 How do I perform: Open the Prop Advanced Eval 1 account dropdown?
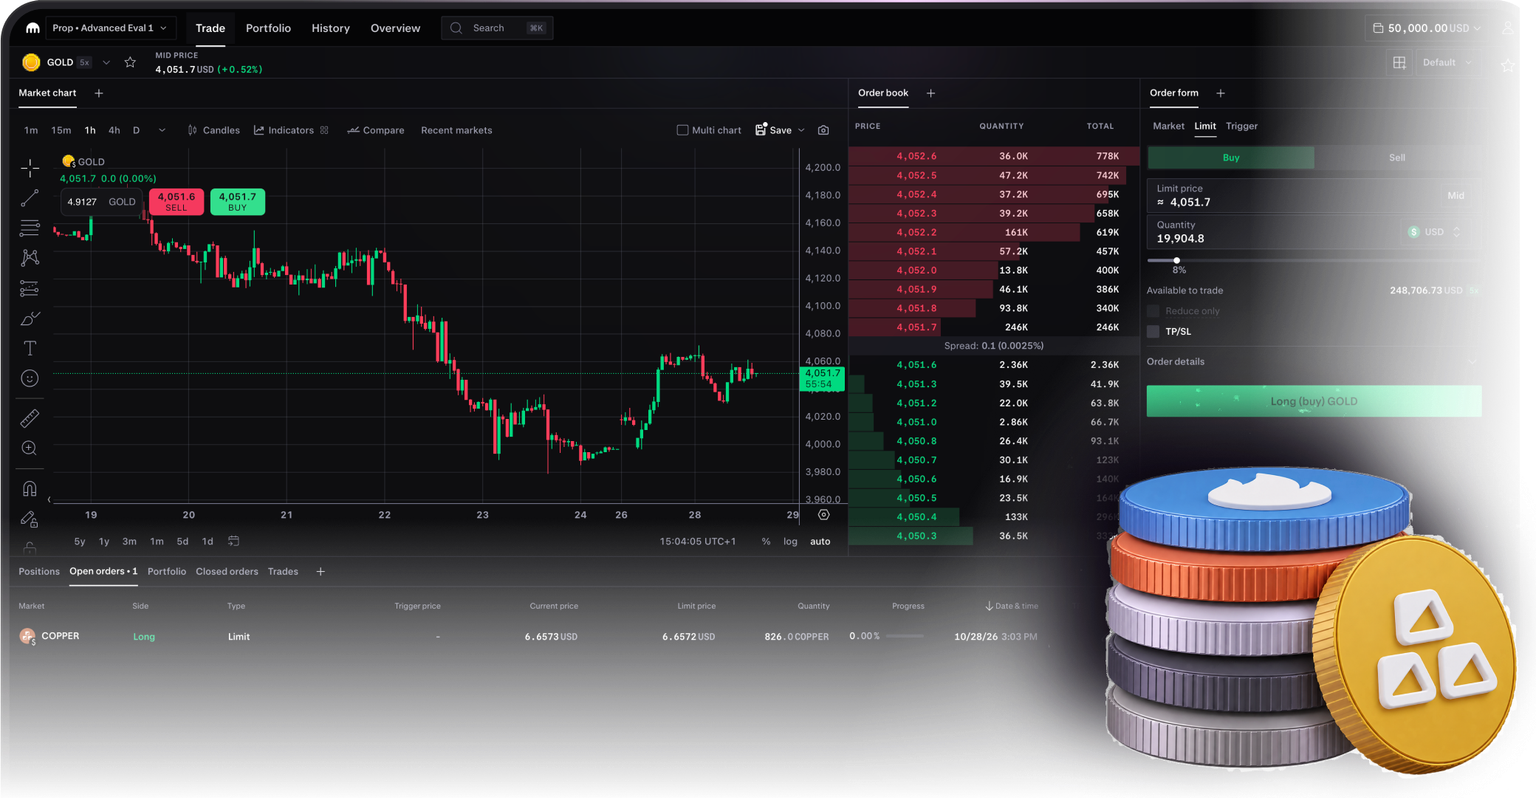111,28
